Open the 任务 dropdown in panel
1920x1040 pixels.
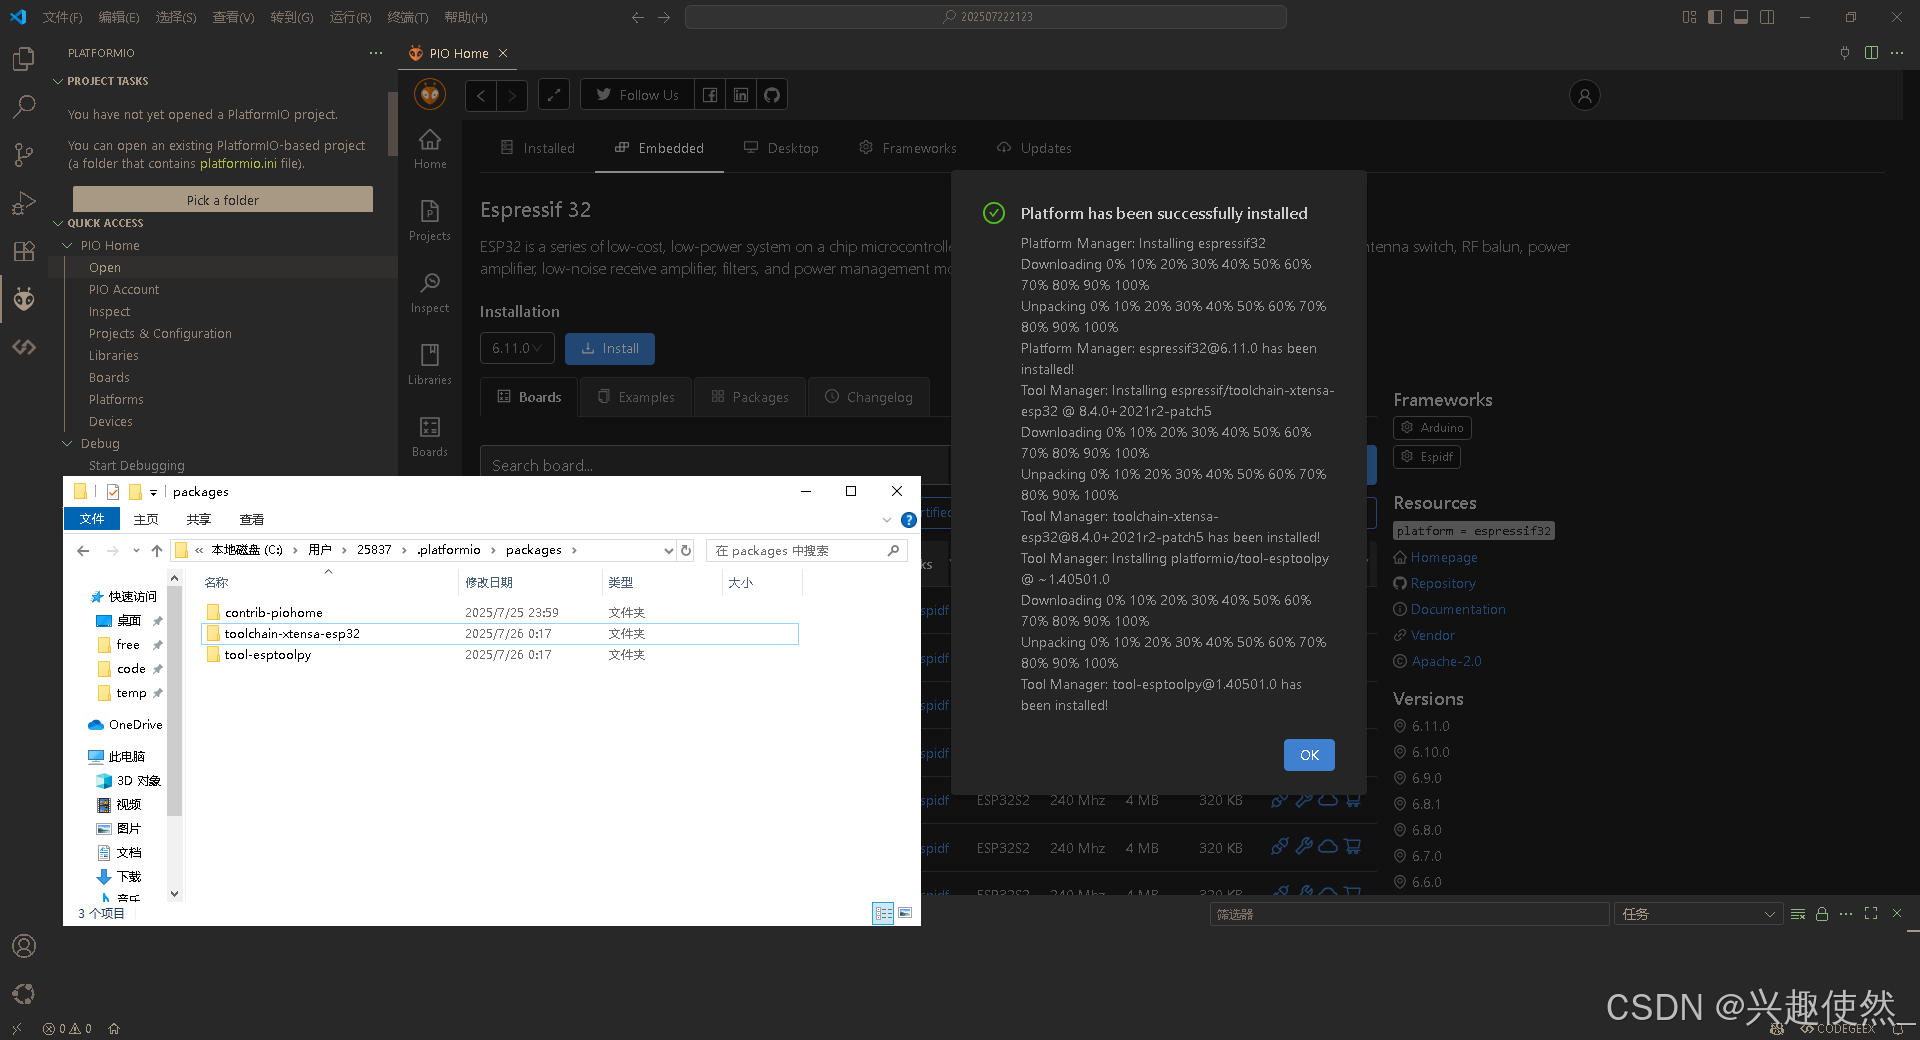coord(1698,914)
